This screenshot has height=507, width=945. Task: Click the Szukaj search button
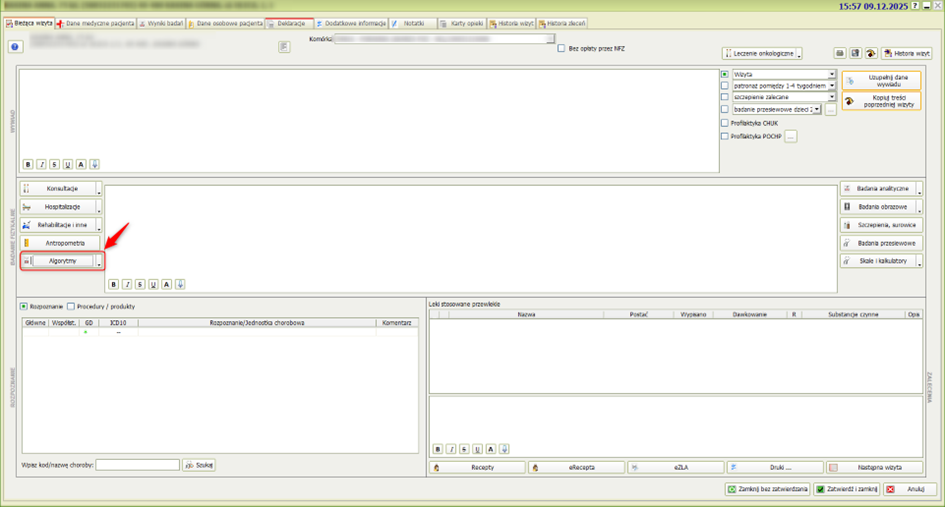(x=199, y=465)
